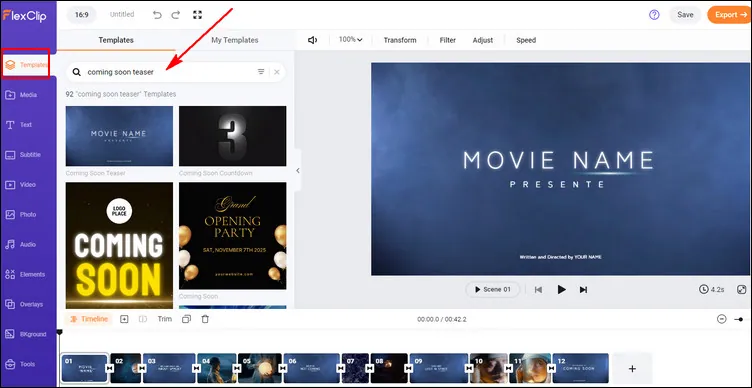Click the search magnifier icon
The image size is (752, 388).
(x=76, y=72)
